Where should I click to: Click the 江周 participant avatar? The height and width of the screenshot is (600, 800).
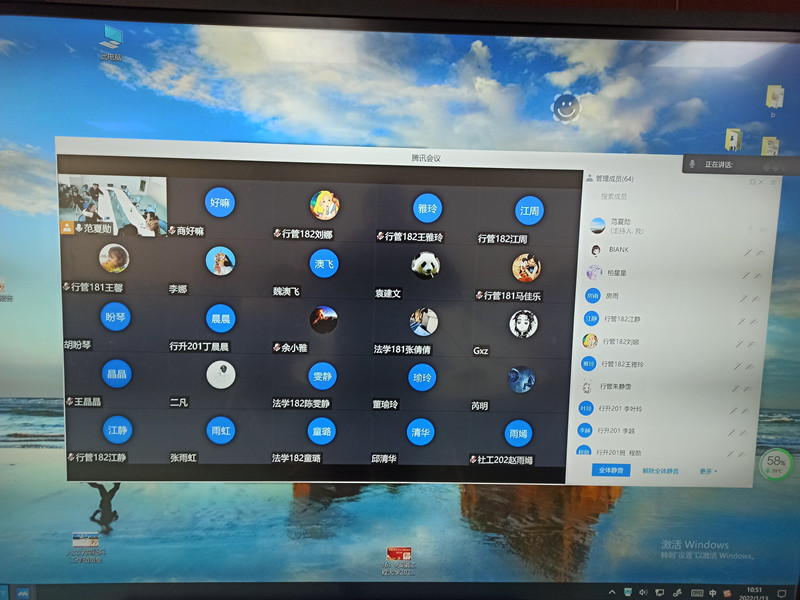pyautogui.click(x=529, y=211)
